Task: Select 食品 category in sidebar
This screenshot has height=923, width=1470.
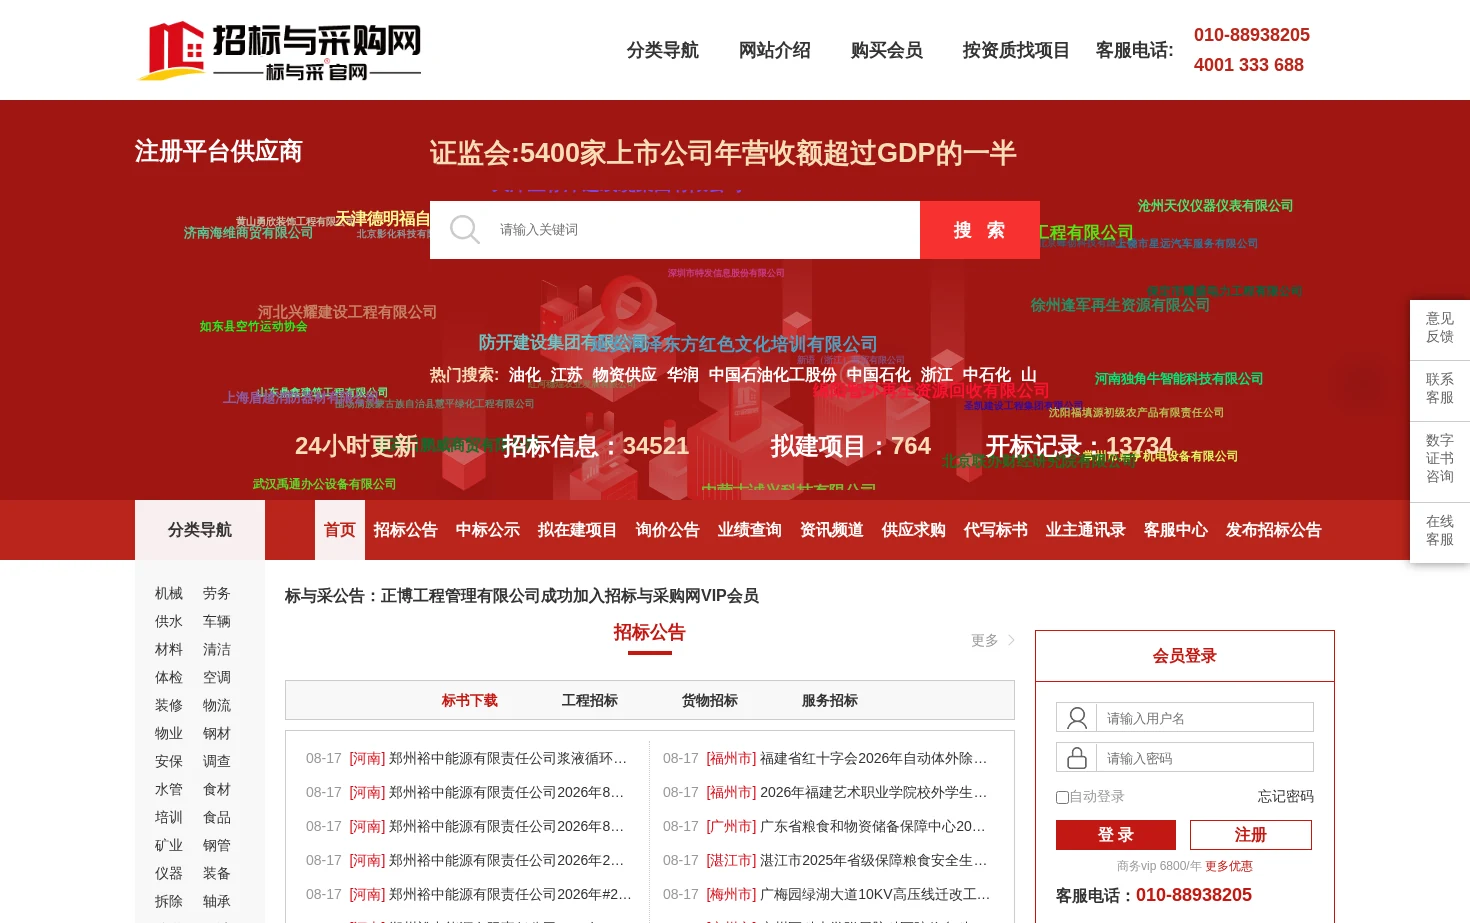Action: point(217,818)
